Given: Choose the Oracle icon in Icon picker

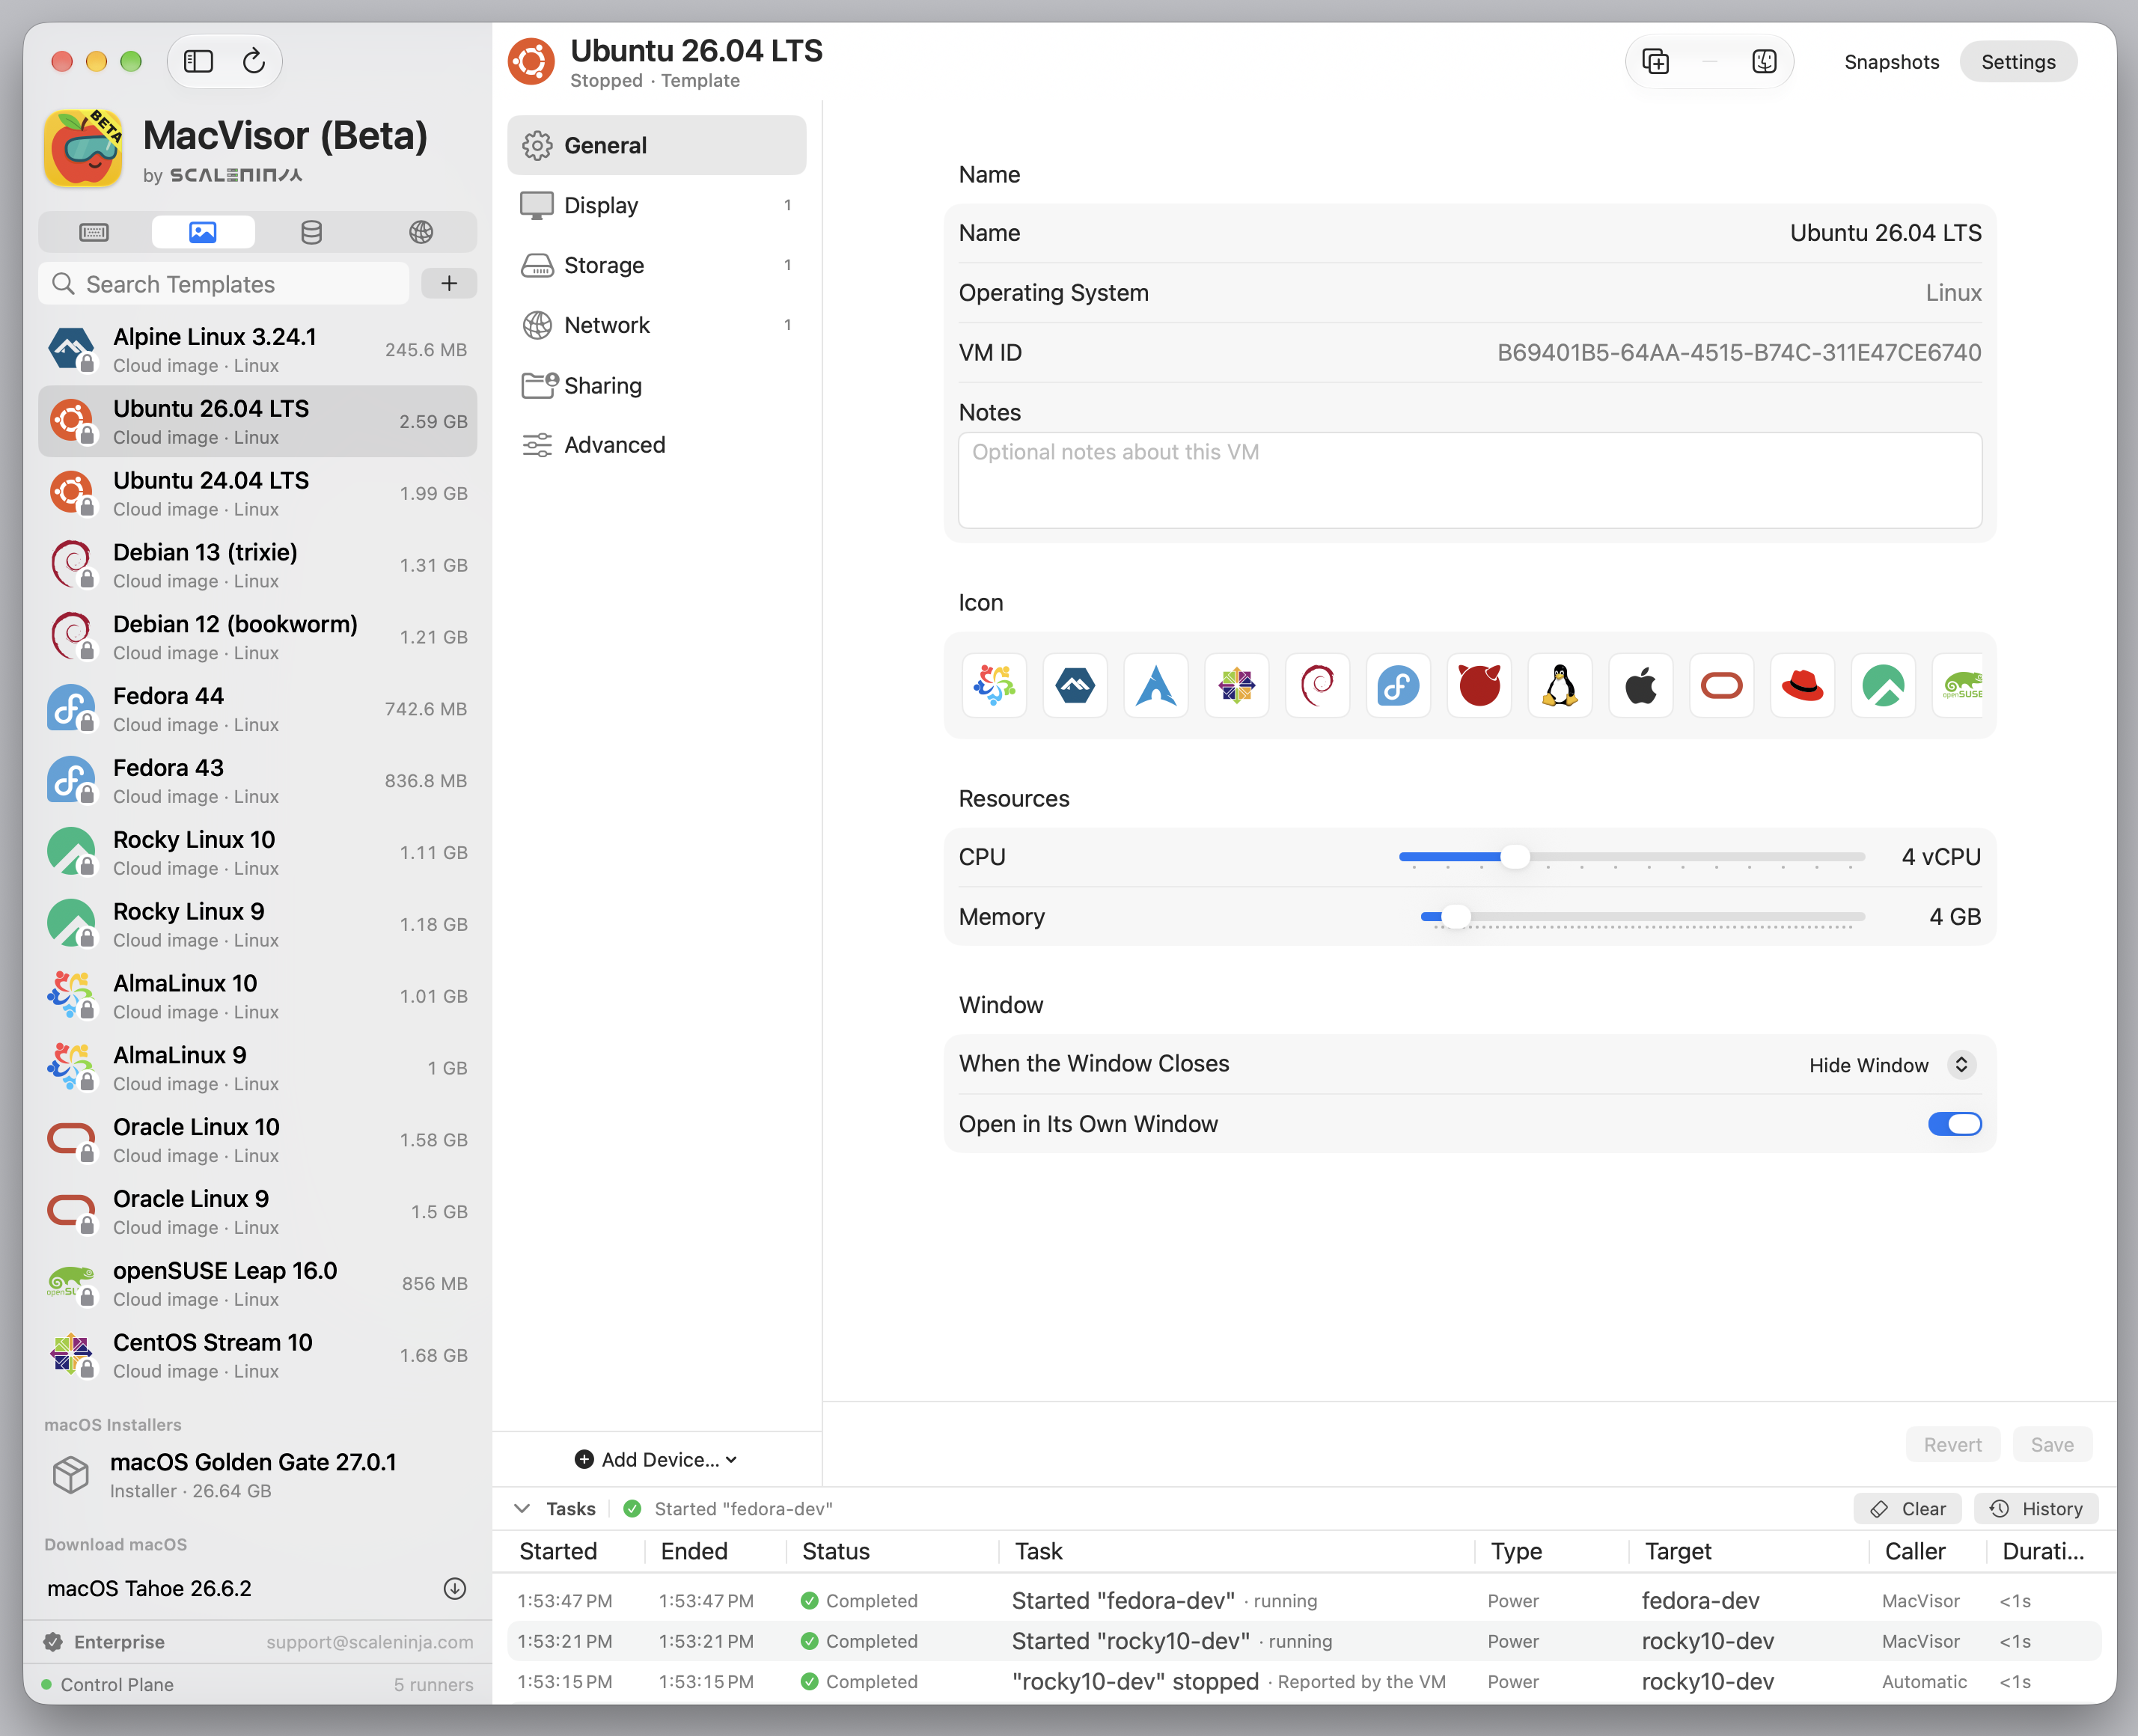Looking at the screenshot, I should tap(1723, 686).
